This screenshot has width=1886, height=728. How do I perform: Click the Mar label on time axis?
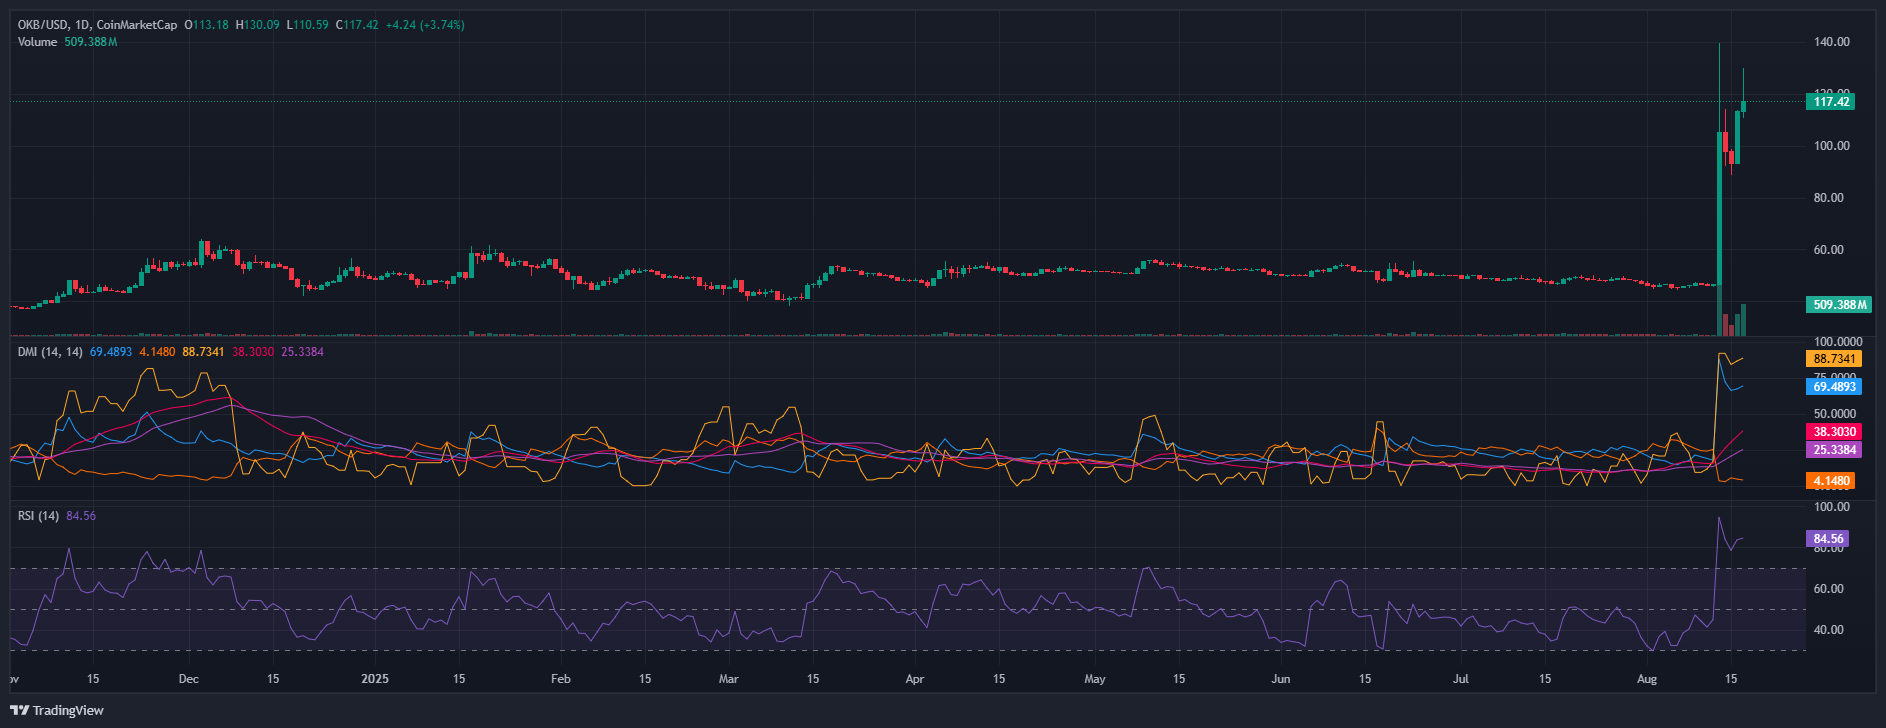(729, 679)
